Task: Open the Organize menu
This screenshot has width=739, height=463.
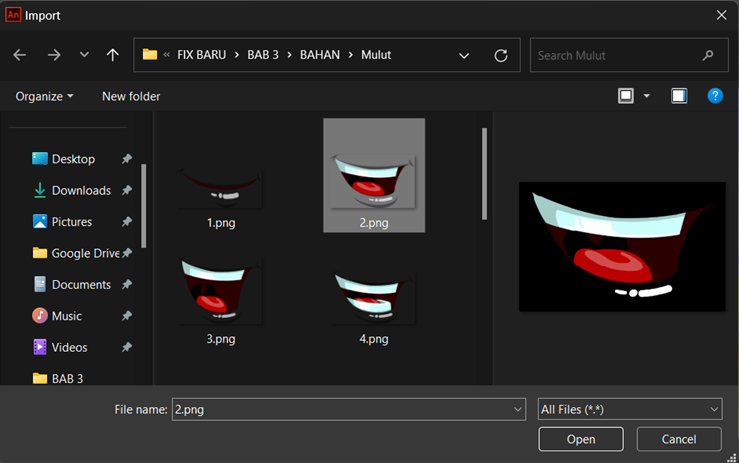Action: tap(44, 96)
